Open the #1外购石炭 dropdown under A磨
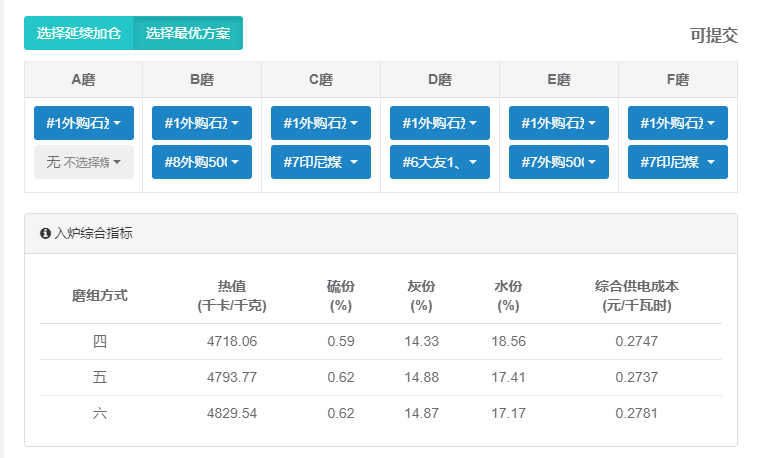This screenshot has width=758, height=458. [x=84, y=123]
